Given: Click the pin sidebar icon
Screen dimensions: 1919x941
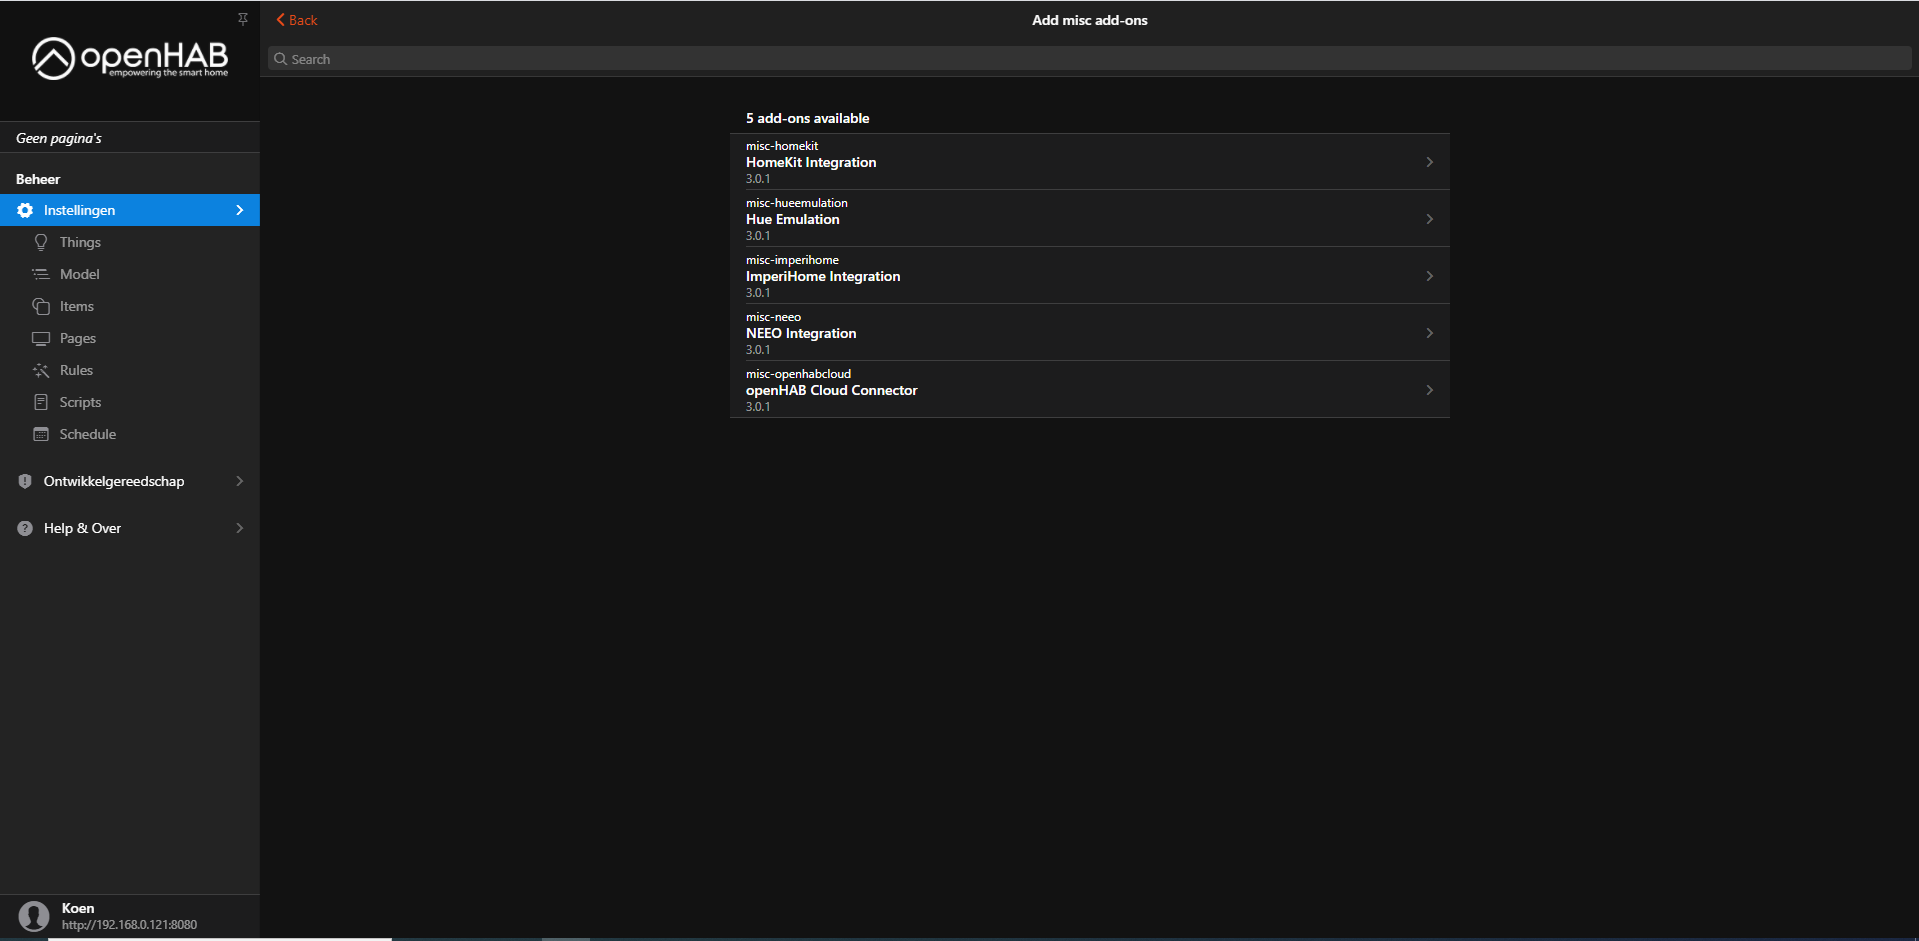Looking at the screenshot, I should point(242,19).
